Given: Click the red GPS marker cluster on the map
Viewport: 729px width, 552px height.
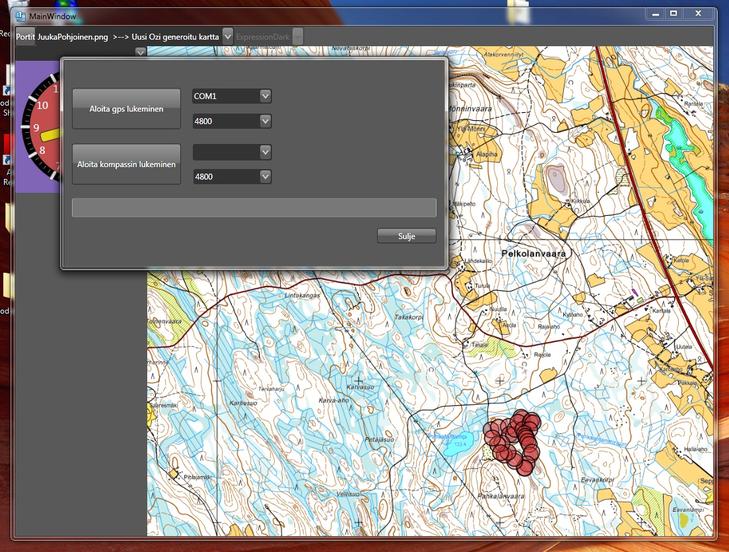Looking at the screenshot, I should pos(514,440).
